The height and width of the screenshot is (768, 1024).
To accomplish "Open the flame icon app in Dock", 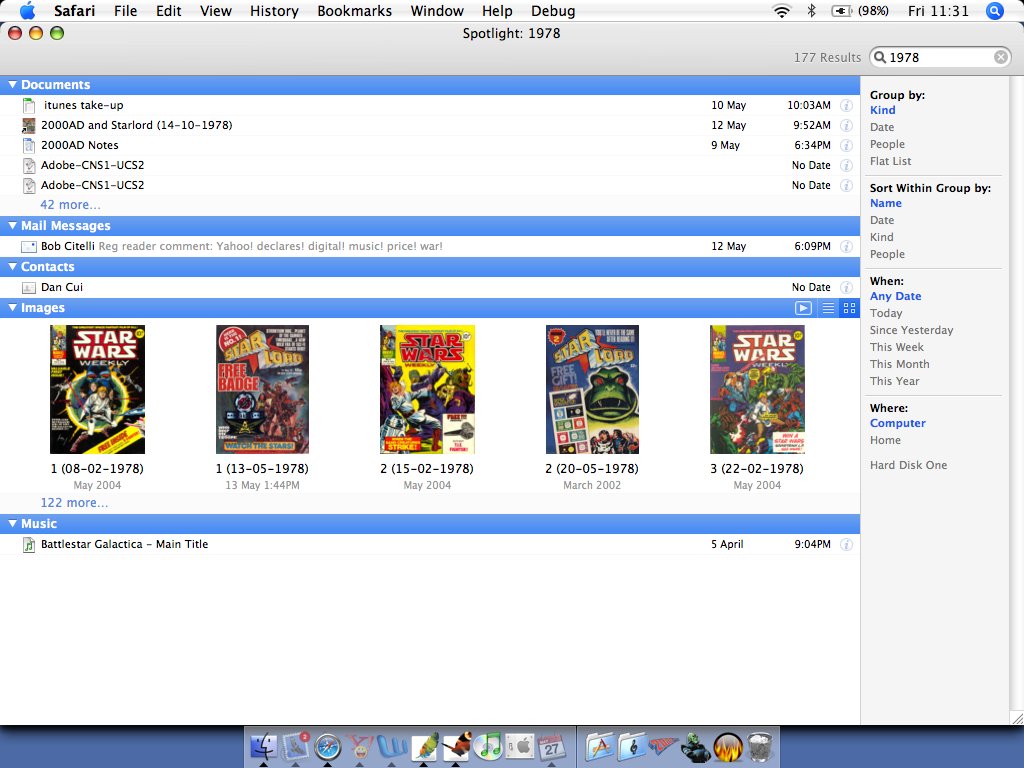I will (728, 746).
